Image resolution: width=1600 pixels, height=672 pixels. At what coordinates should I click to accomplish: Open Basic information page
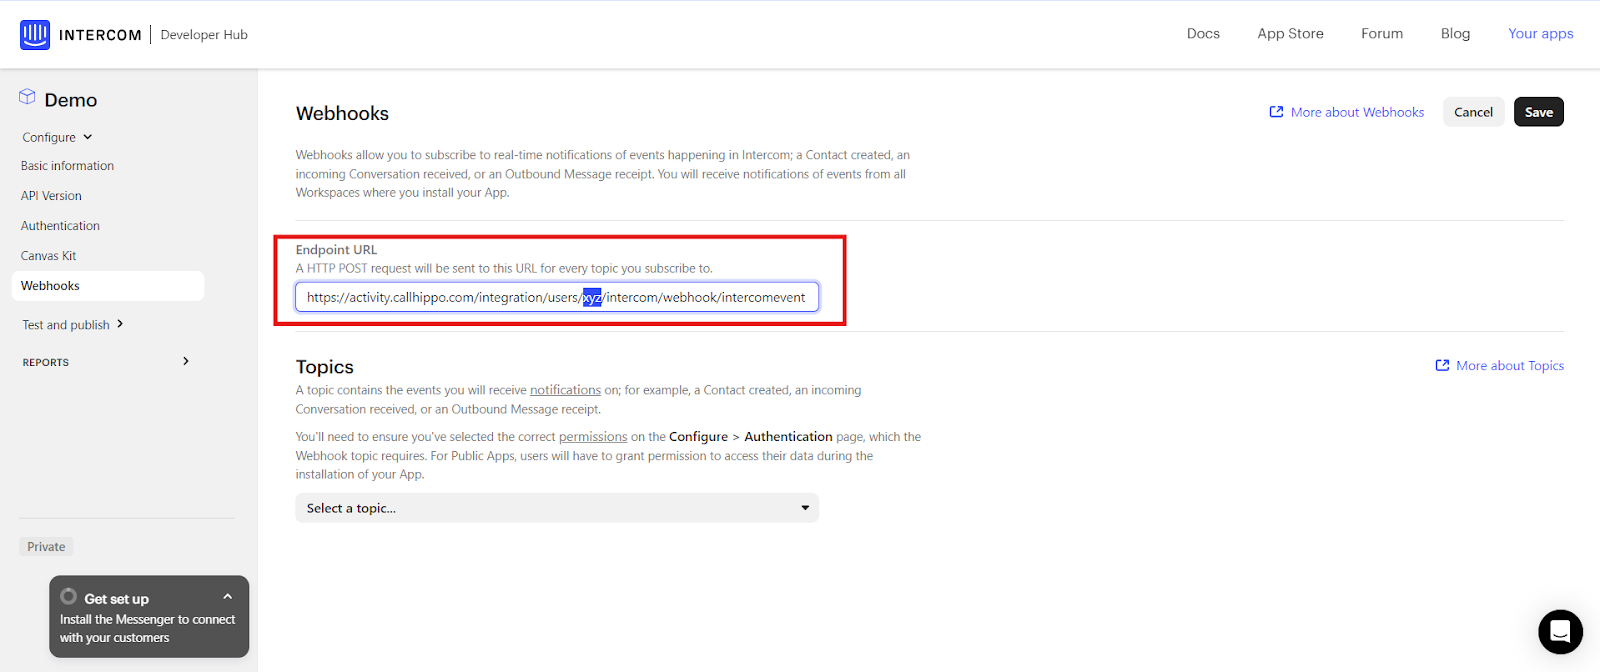pyautogui.click(x=67, y=166)
